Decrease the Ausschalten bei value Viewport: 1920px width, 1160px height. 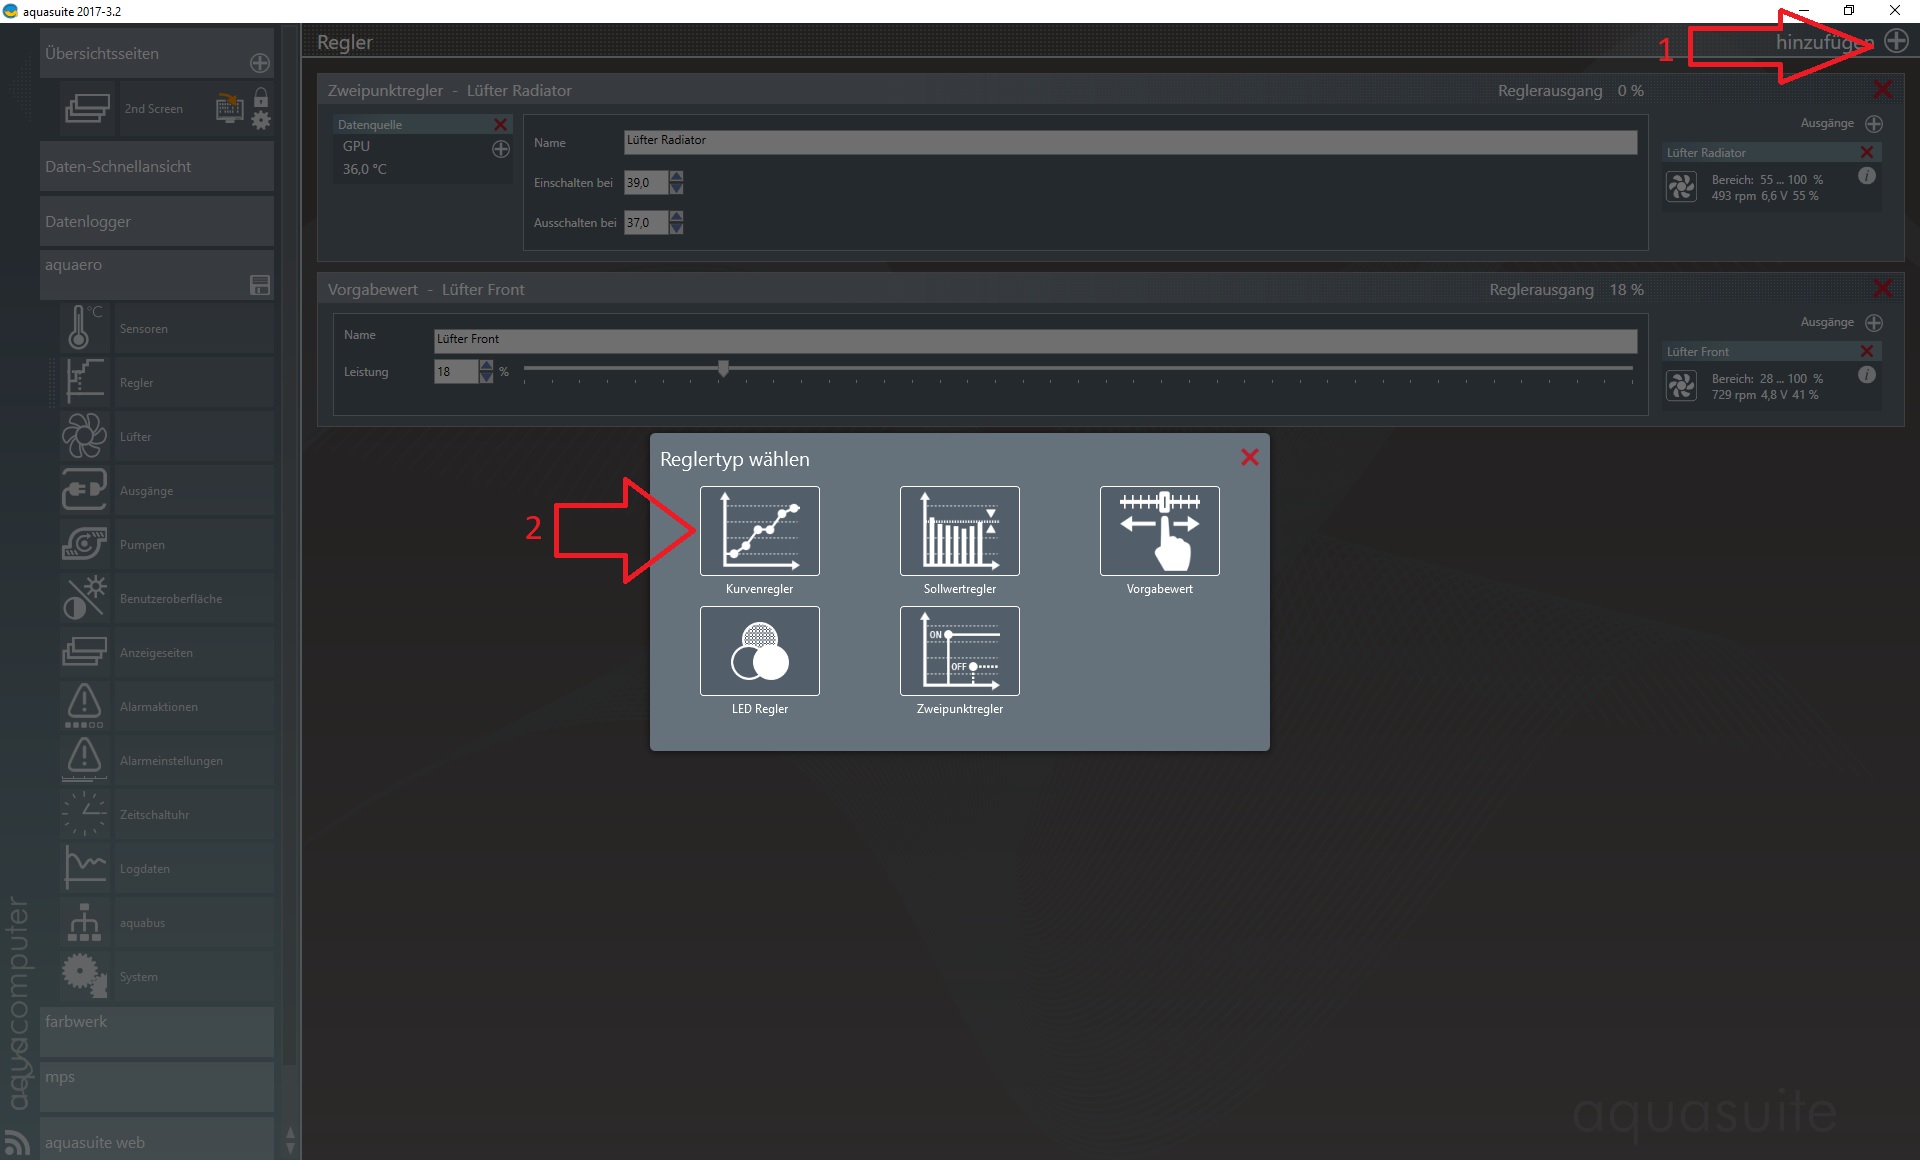tap(677, 228)
